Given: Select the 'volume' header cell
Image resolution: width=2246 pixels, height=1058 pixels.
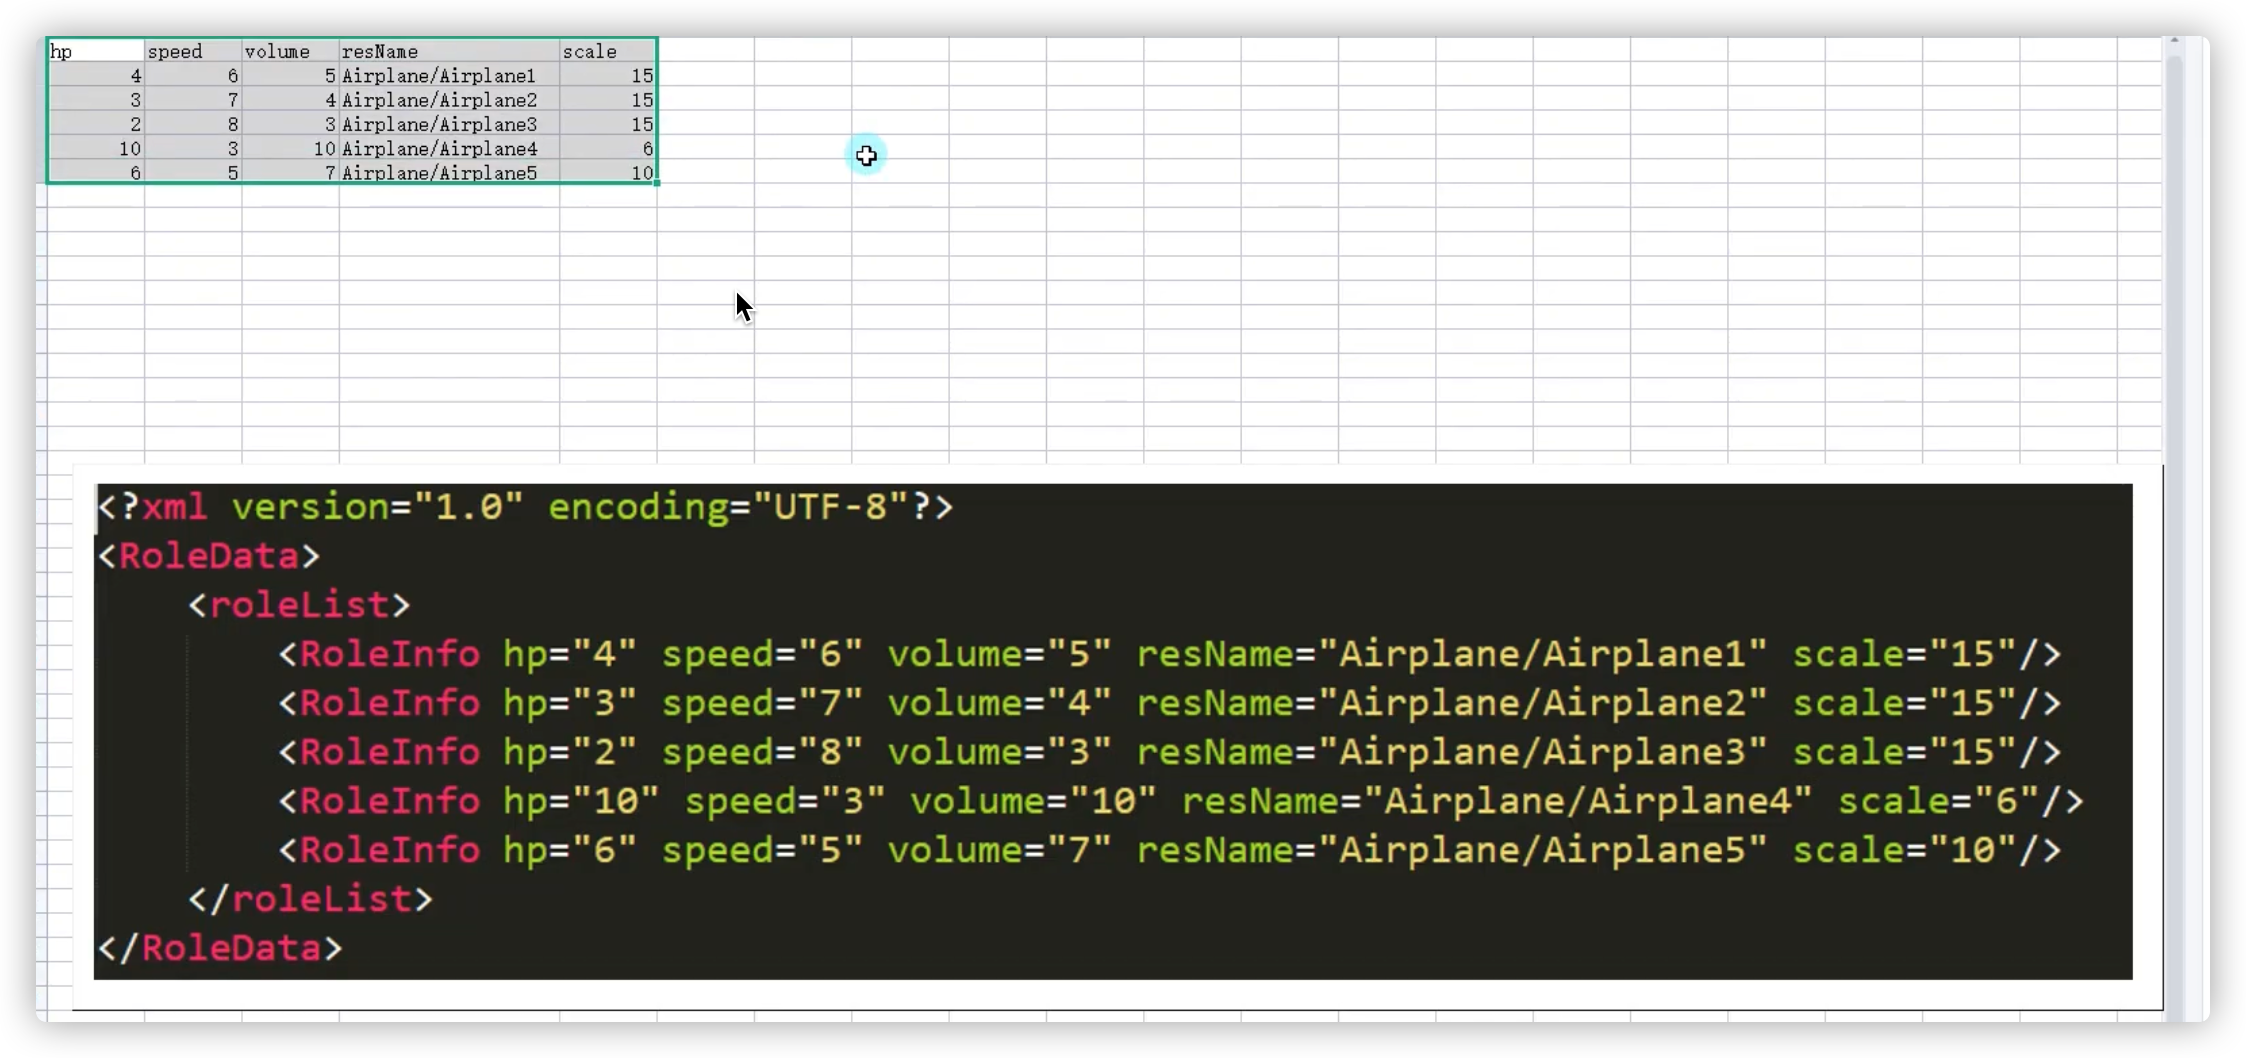Looking at the screenshot, I should [290, 51].
